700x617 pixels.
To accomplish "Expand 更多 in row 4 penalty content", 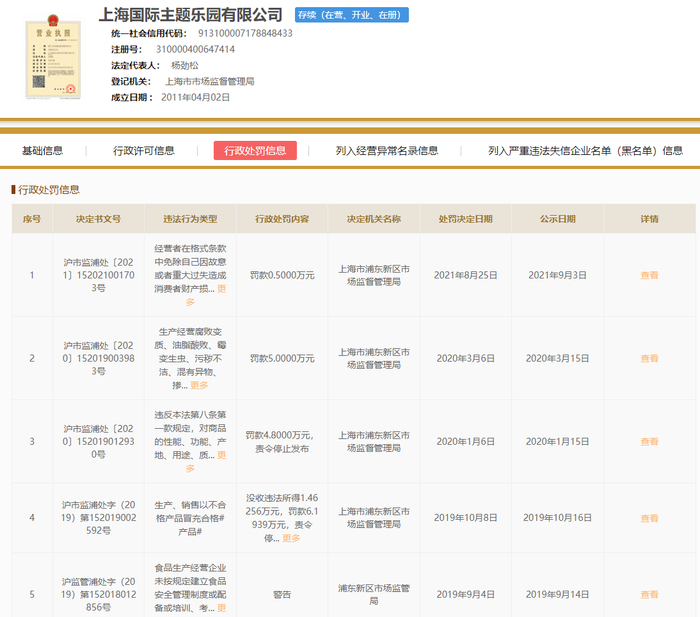I will click(291, 537).
